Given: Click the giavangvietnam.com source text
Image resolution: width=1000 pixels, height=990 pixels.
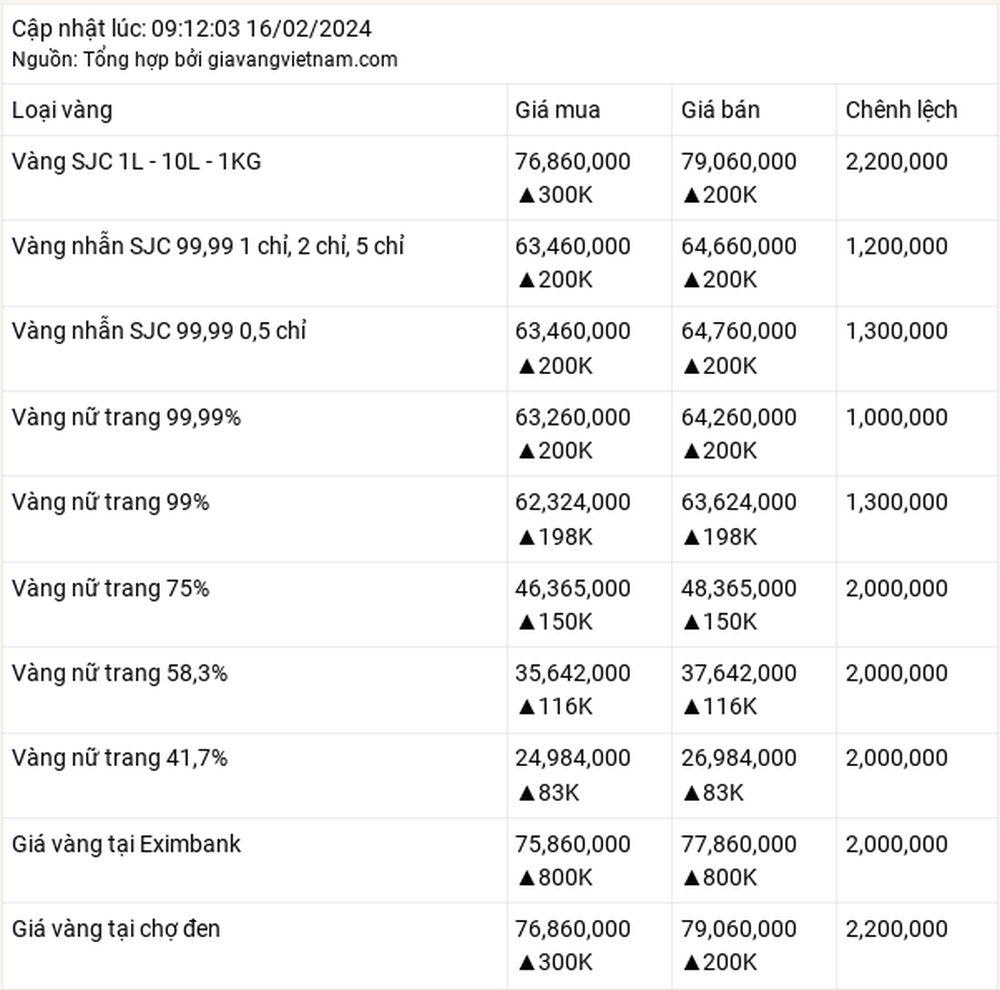Looking at the screenshot, I should click(x=302, y=59).
